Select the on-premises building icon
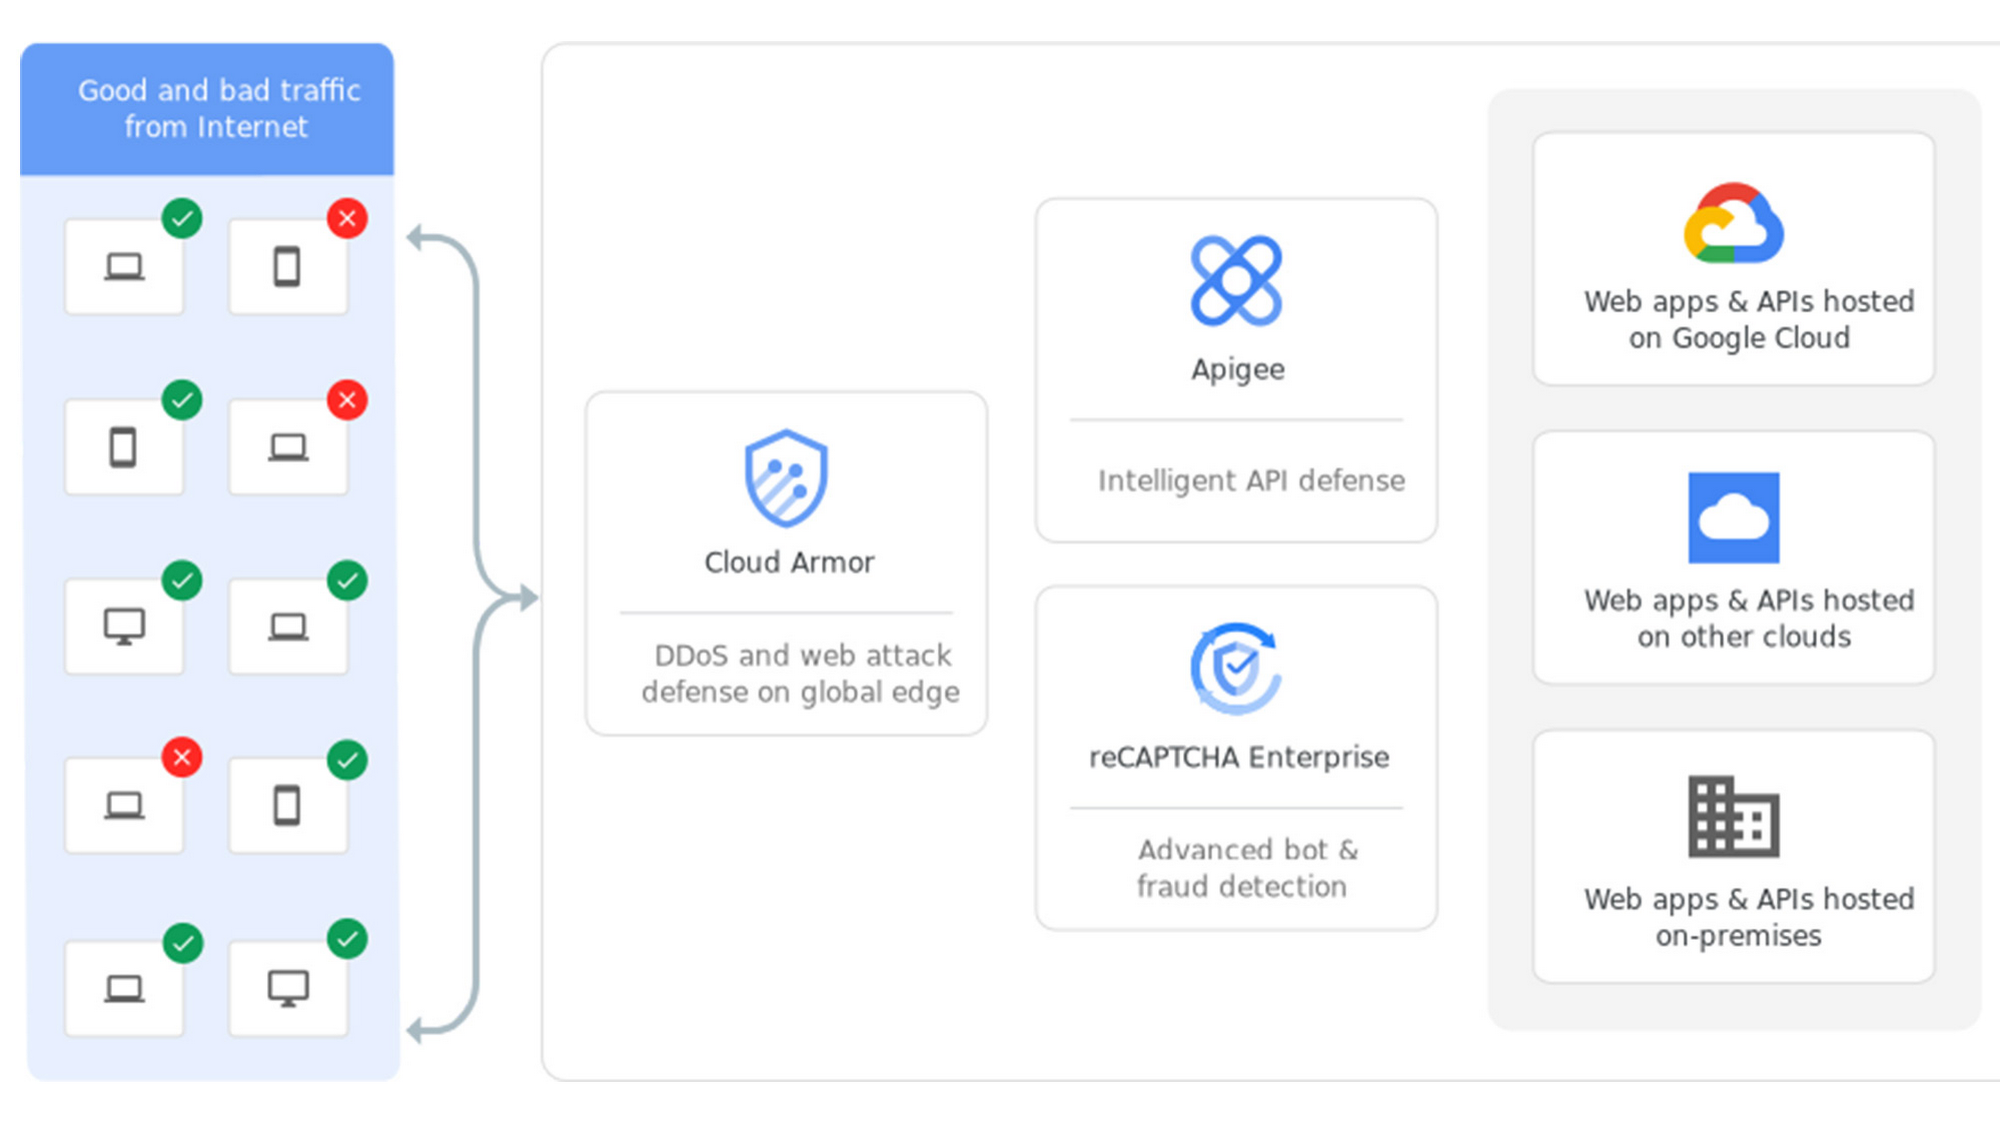This screenshot has height=1138, width=2000. [1733, 816]
